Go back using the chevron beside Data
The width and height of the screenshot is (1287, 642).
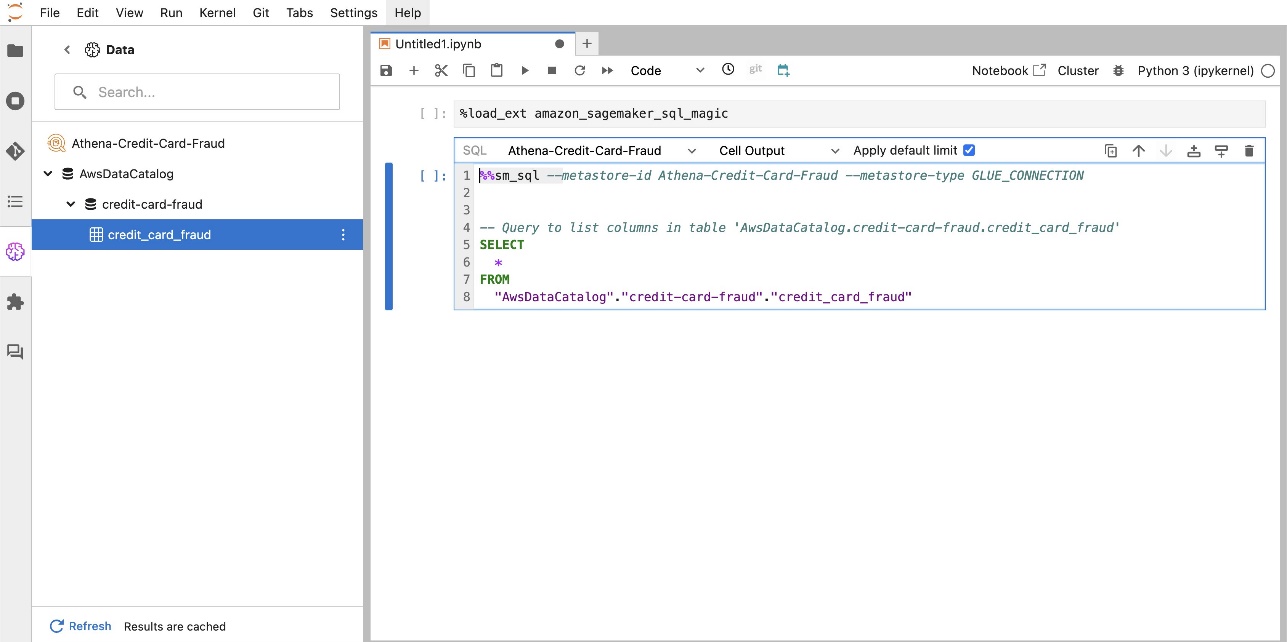[x=67, y=50]
